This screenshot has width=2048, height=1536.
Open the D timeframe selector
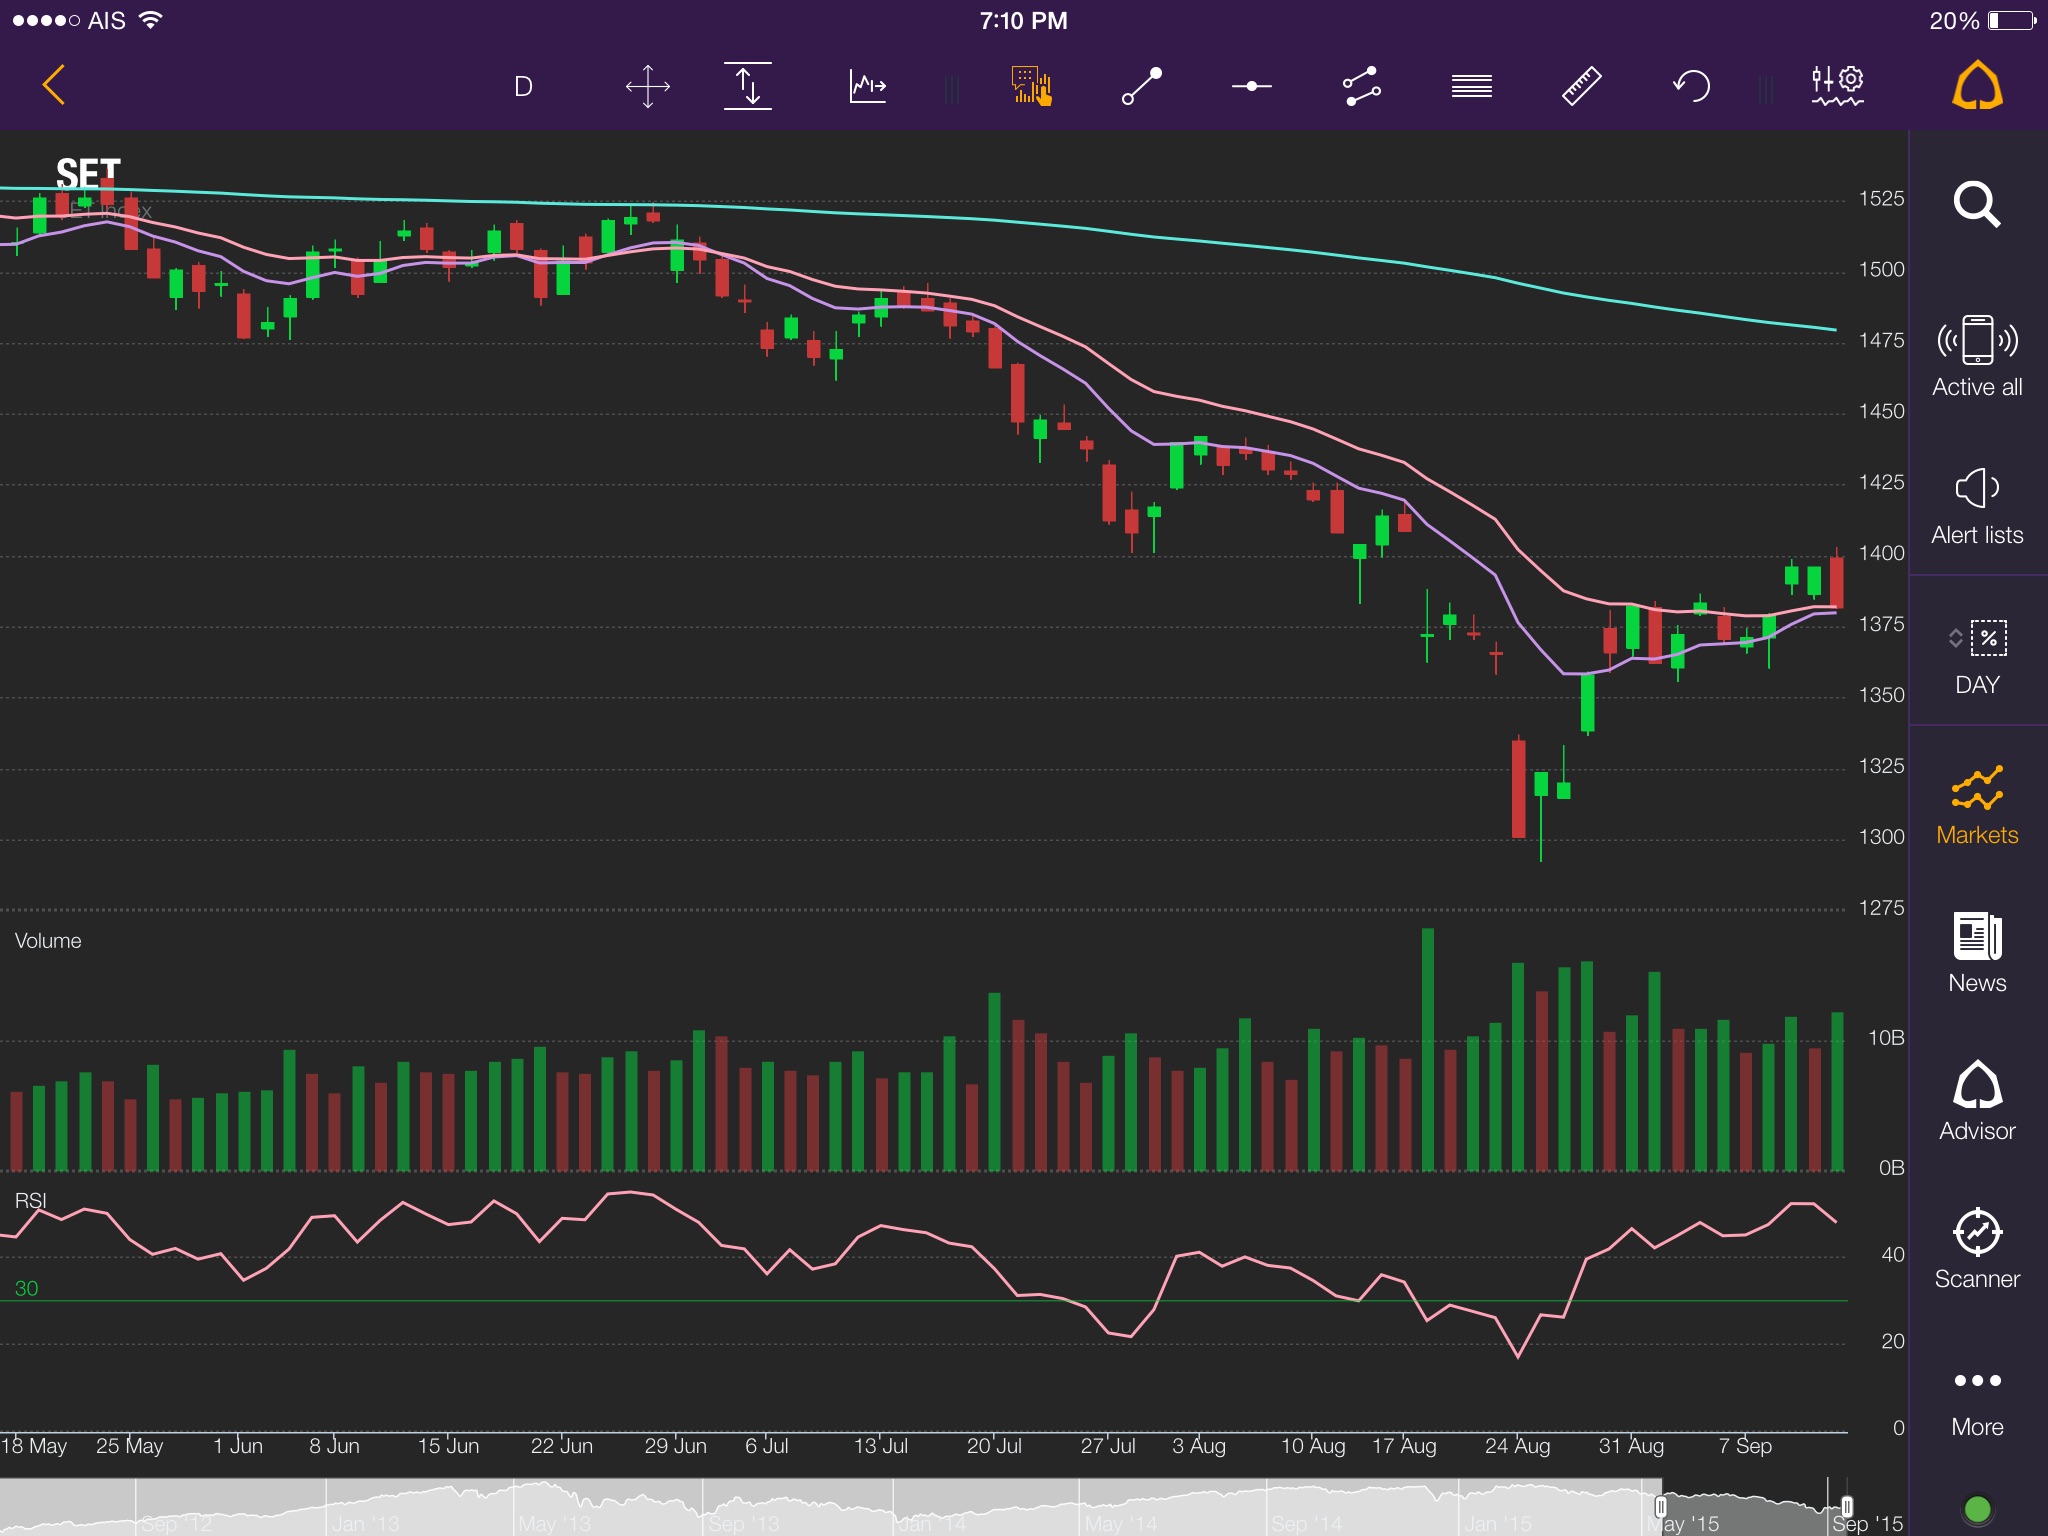coord(523,86)
